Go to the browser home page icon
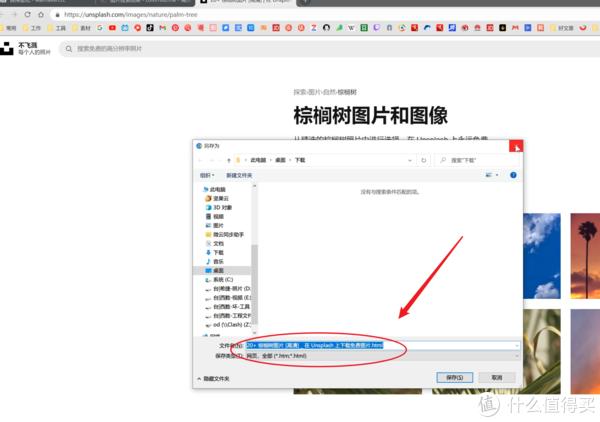Screen dimensions: 600x422 41,15
